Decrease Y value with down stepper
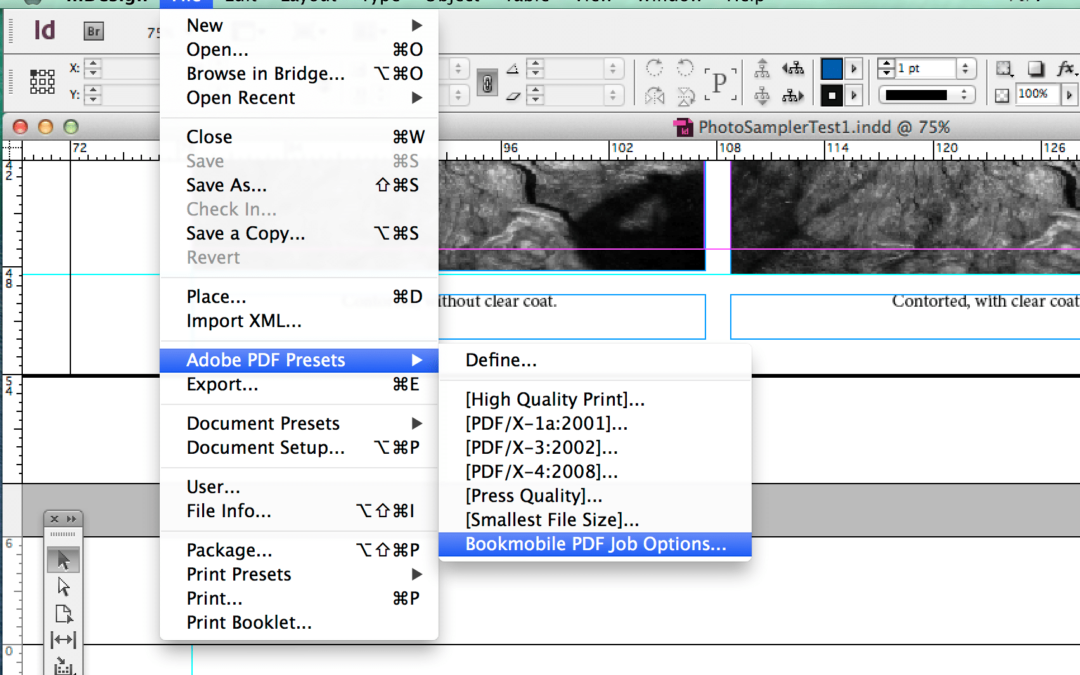1080x675 pixels. point(92,99)
